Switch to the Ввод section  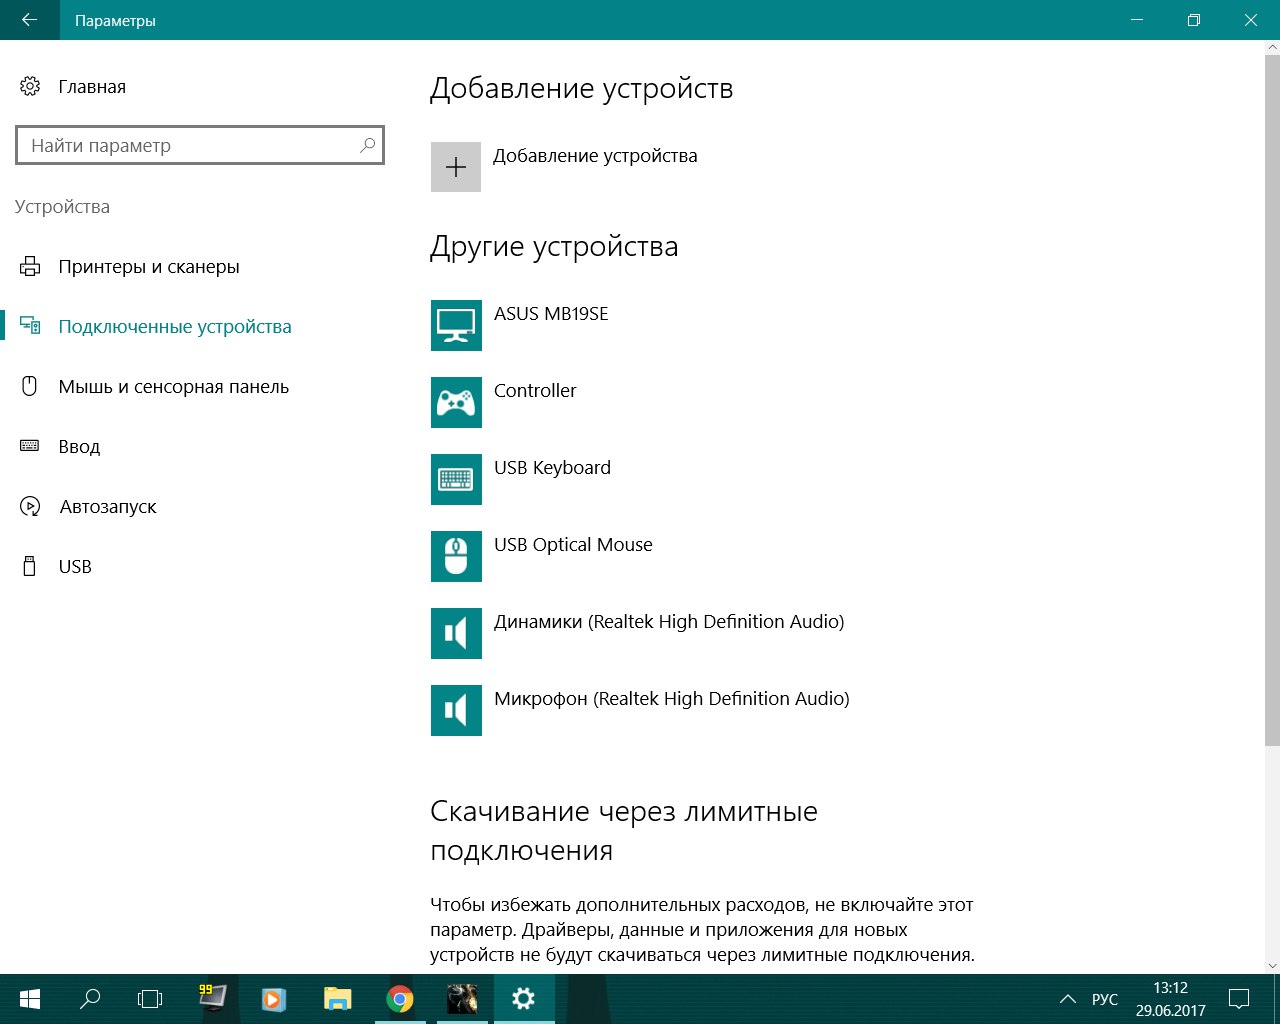pos(80,447)
